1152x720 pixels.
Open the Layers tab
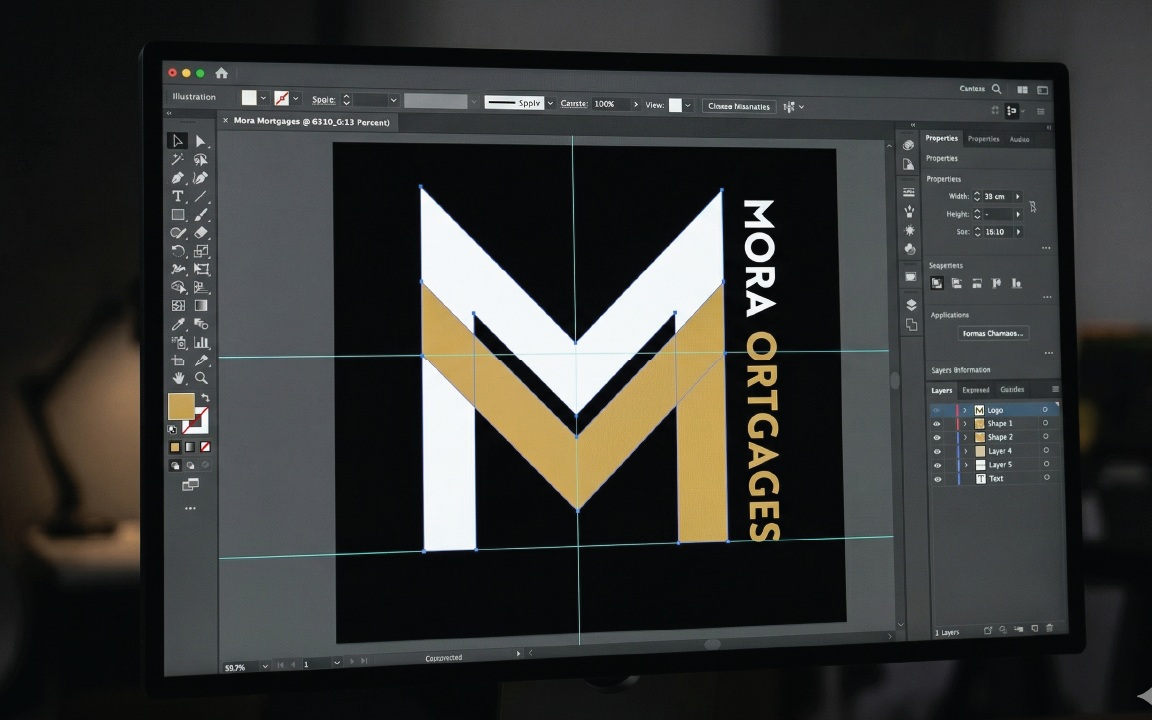941,390
